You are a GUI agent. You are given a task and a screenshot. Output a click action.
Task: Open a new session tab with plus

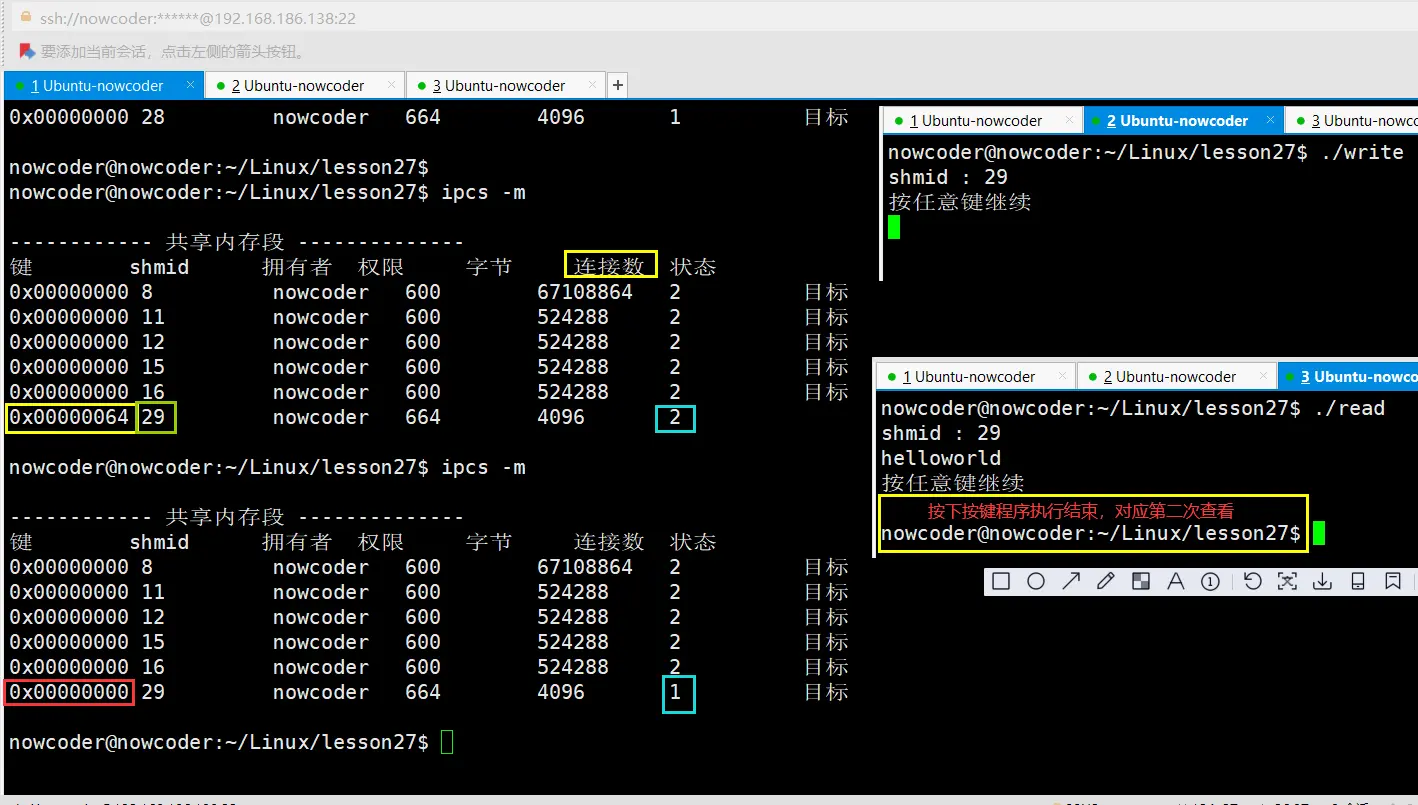pyautogui.click(x=618, y=85)
